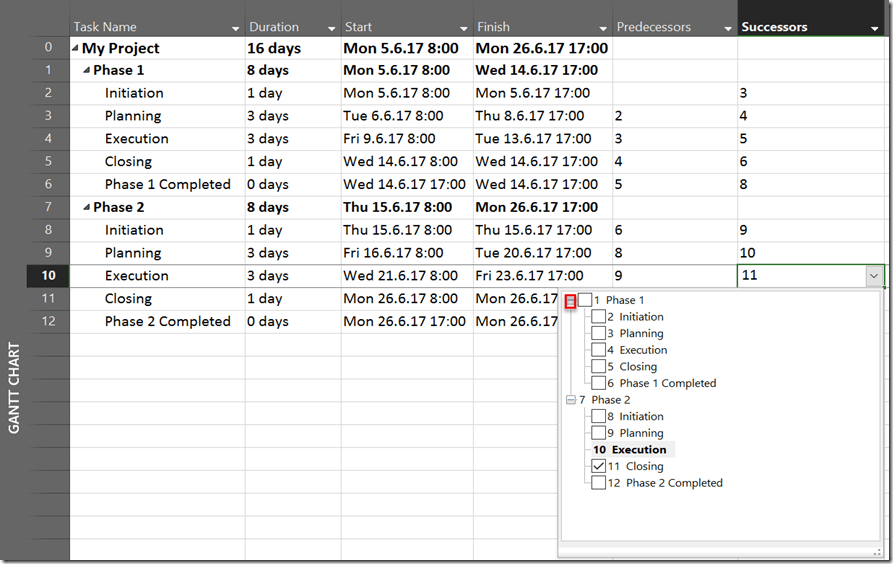This screenshot has height=564, width=893.
Task: Collapse the Phase 1 summary row in grid
Action: point(87,71)
